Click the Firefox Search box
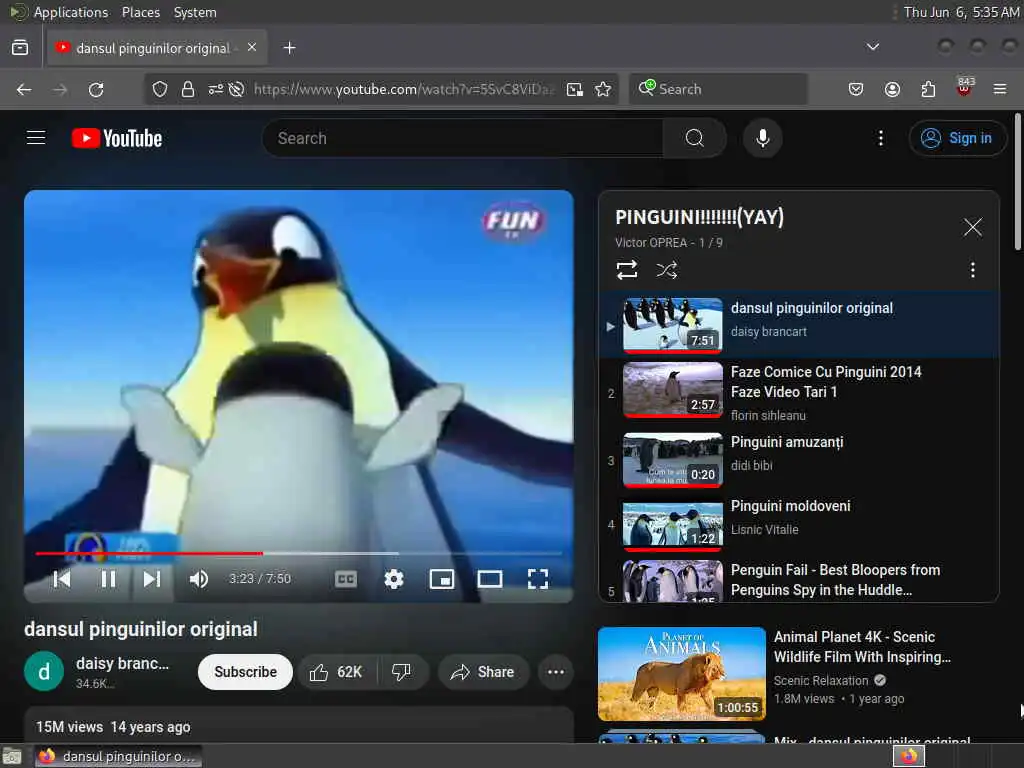1024x768 pixels. tap(718, 89)
